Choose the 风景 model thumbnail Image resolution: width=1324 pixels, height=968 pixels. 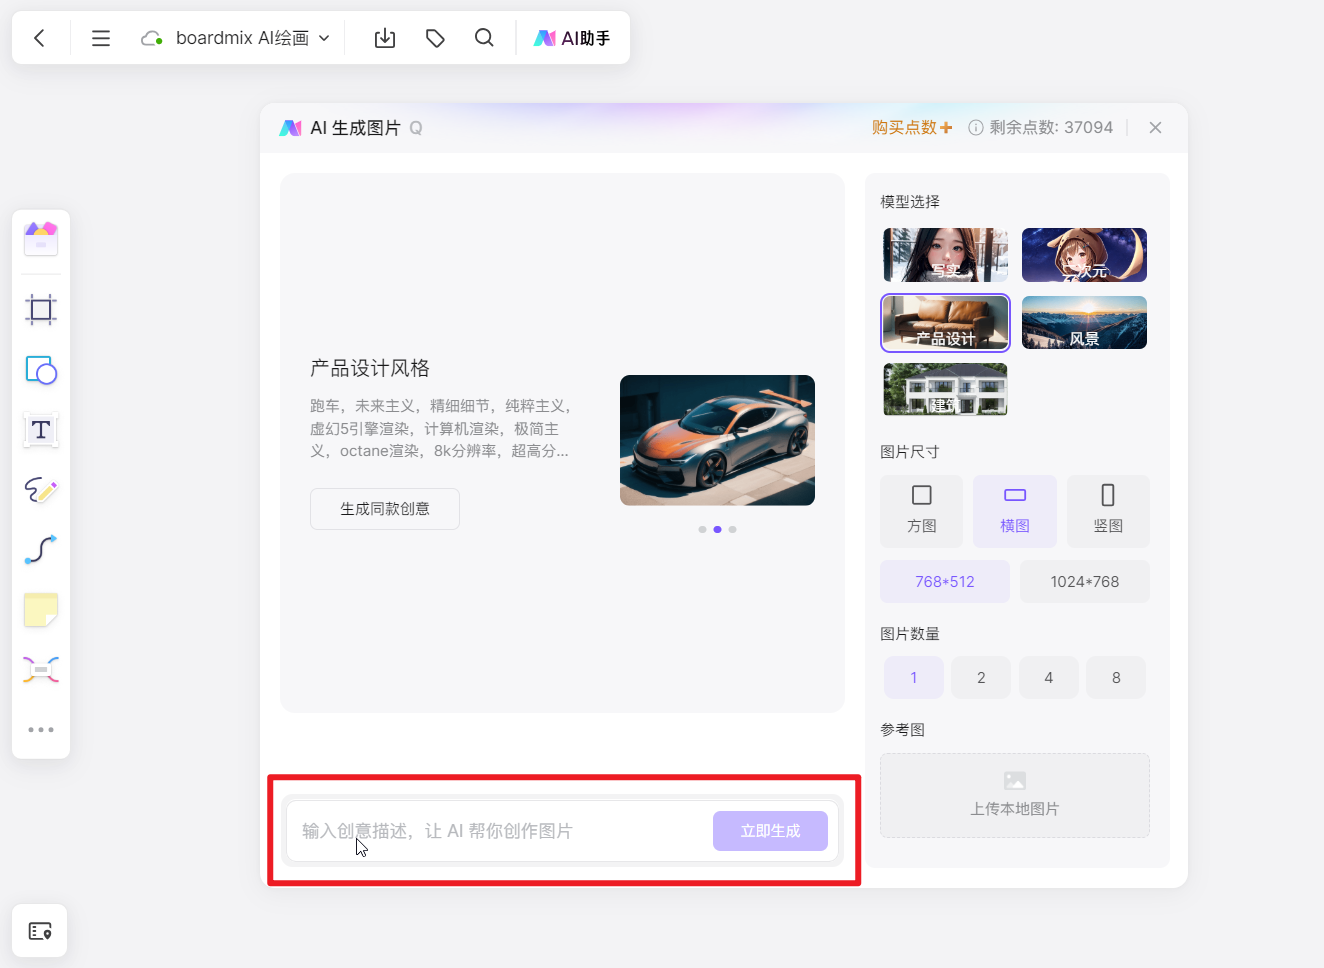click(1084, 323)
